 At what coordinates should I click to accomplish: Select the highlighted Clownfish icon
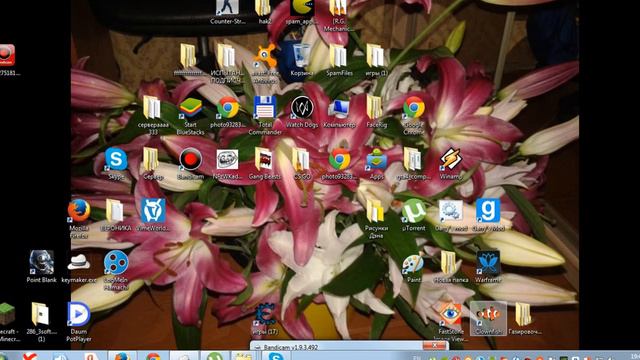(x=488, y=318)
